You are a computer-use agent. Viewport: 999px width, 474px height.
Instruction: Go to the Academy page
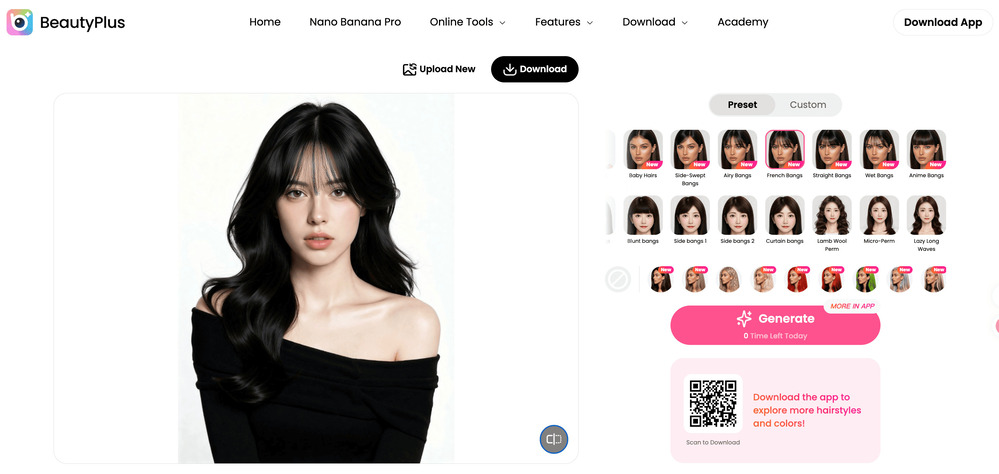point(743,22)
